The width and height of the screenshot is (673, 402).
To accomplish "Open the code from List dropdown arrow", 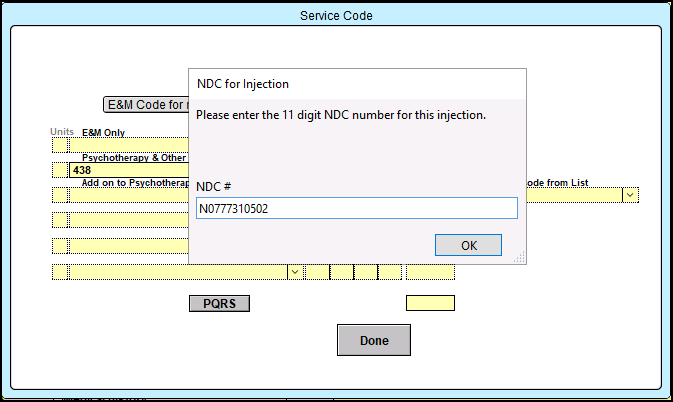I will click(631, 195).
